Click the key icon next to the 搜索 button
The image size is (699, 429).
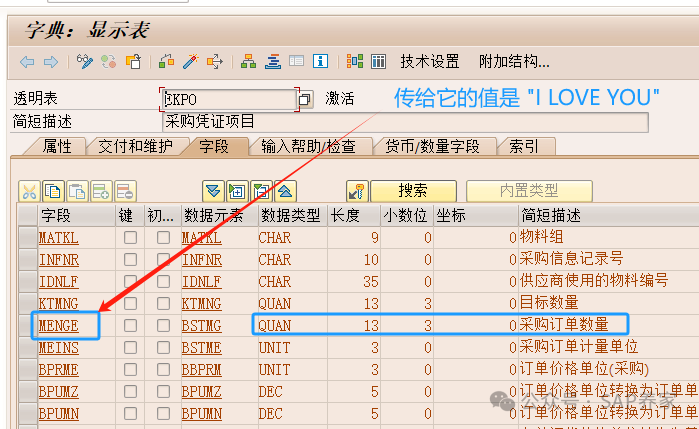[357, 192]
